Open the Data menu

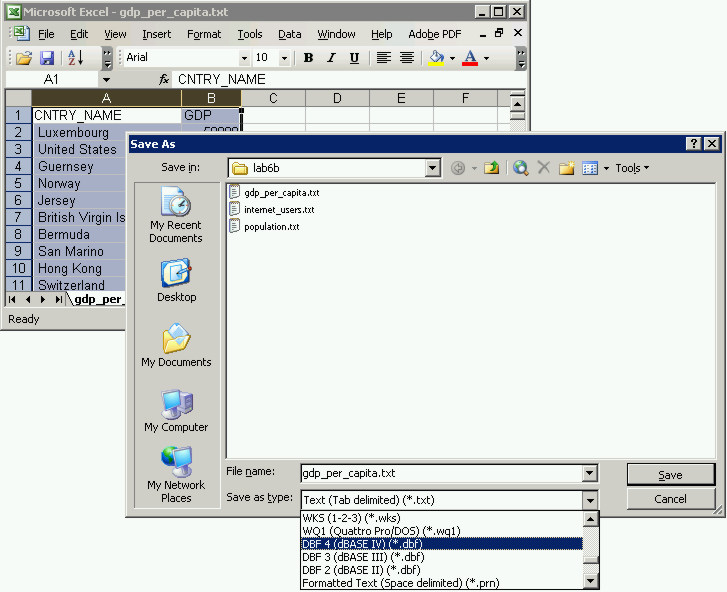[290, 34]
